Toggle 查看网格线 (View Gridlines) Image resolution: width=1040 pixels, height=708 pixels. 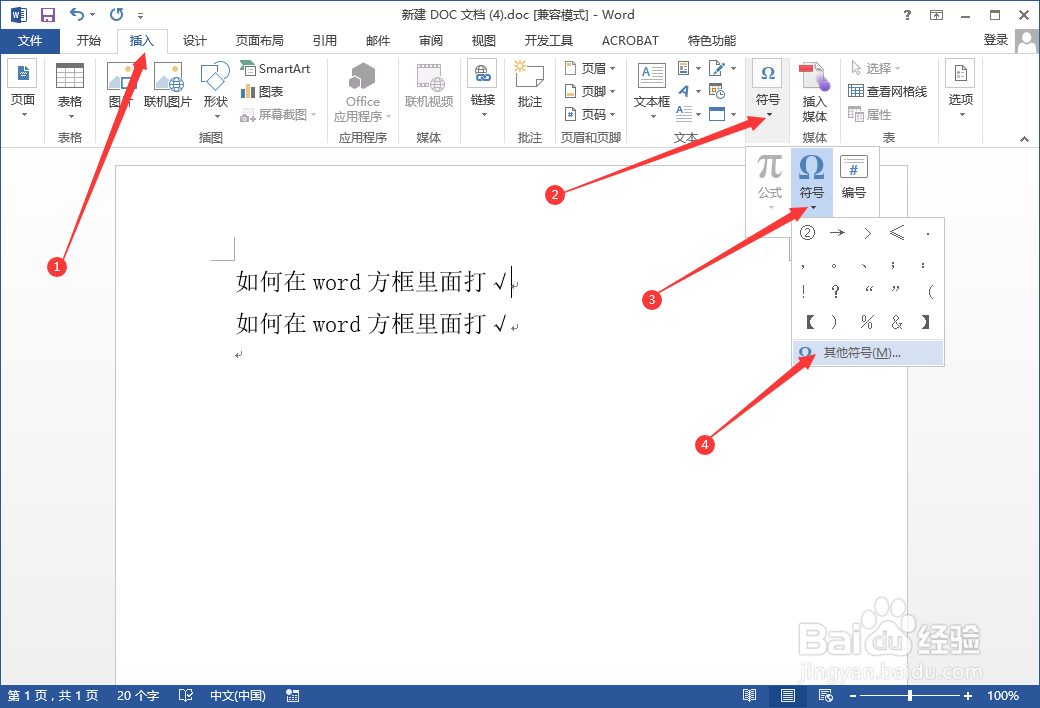tap(886, 90)
